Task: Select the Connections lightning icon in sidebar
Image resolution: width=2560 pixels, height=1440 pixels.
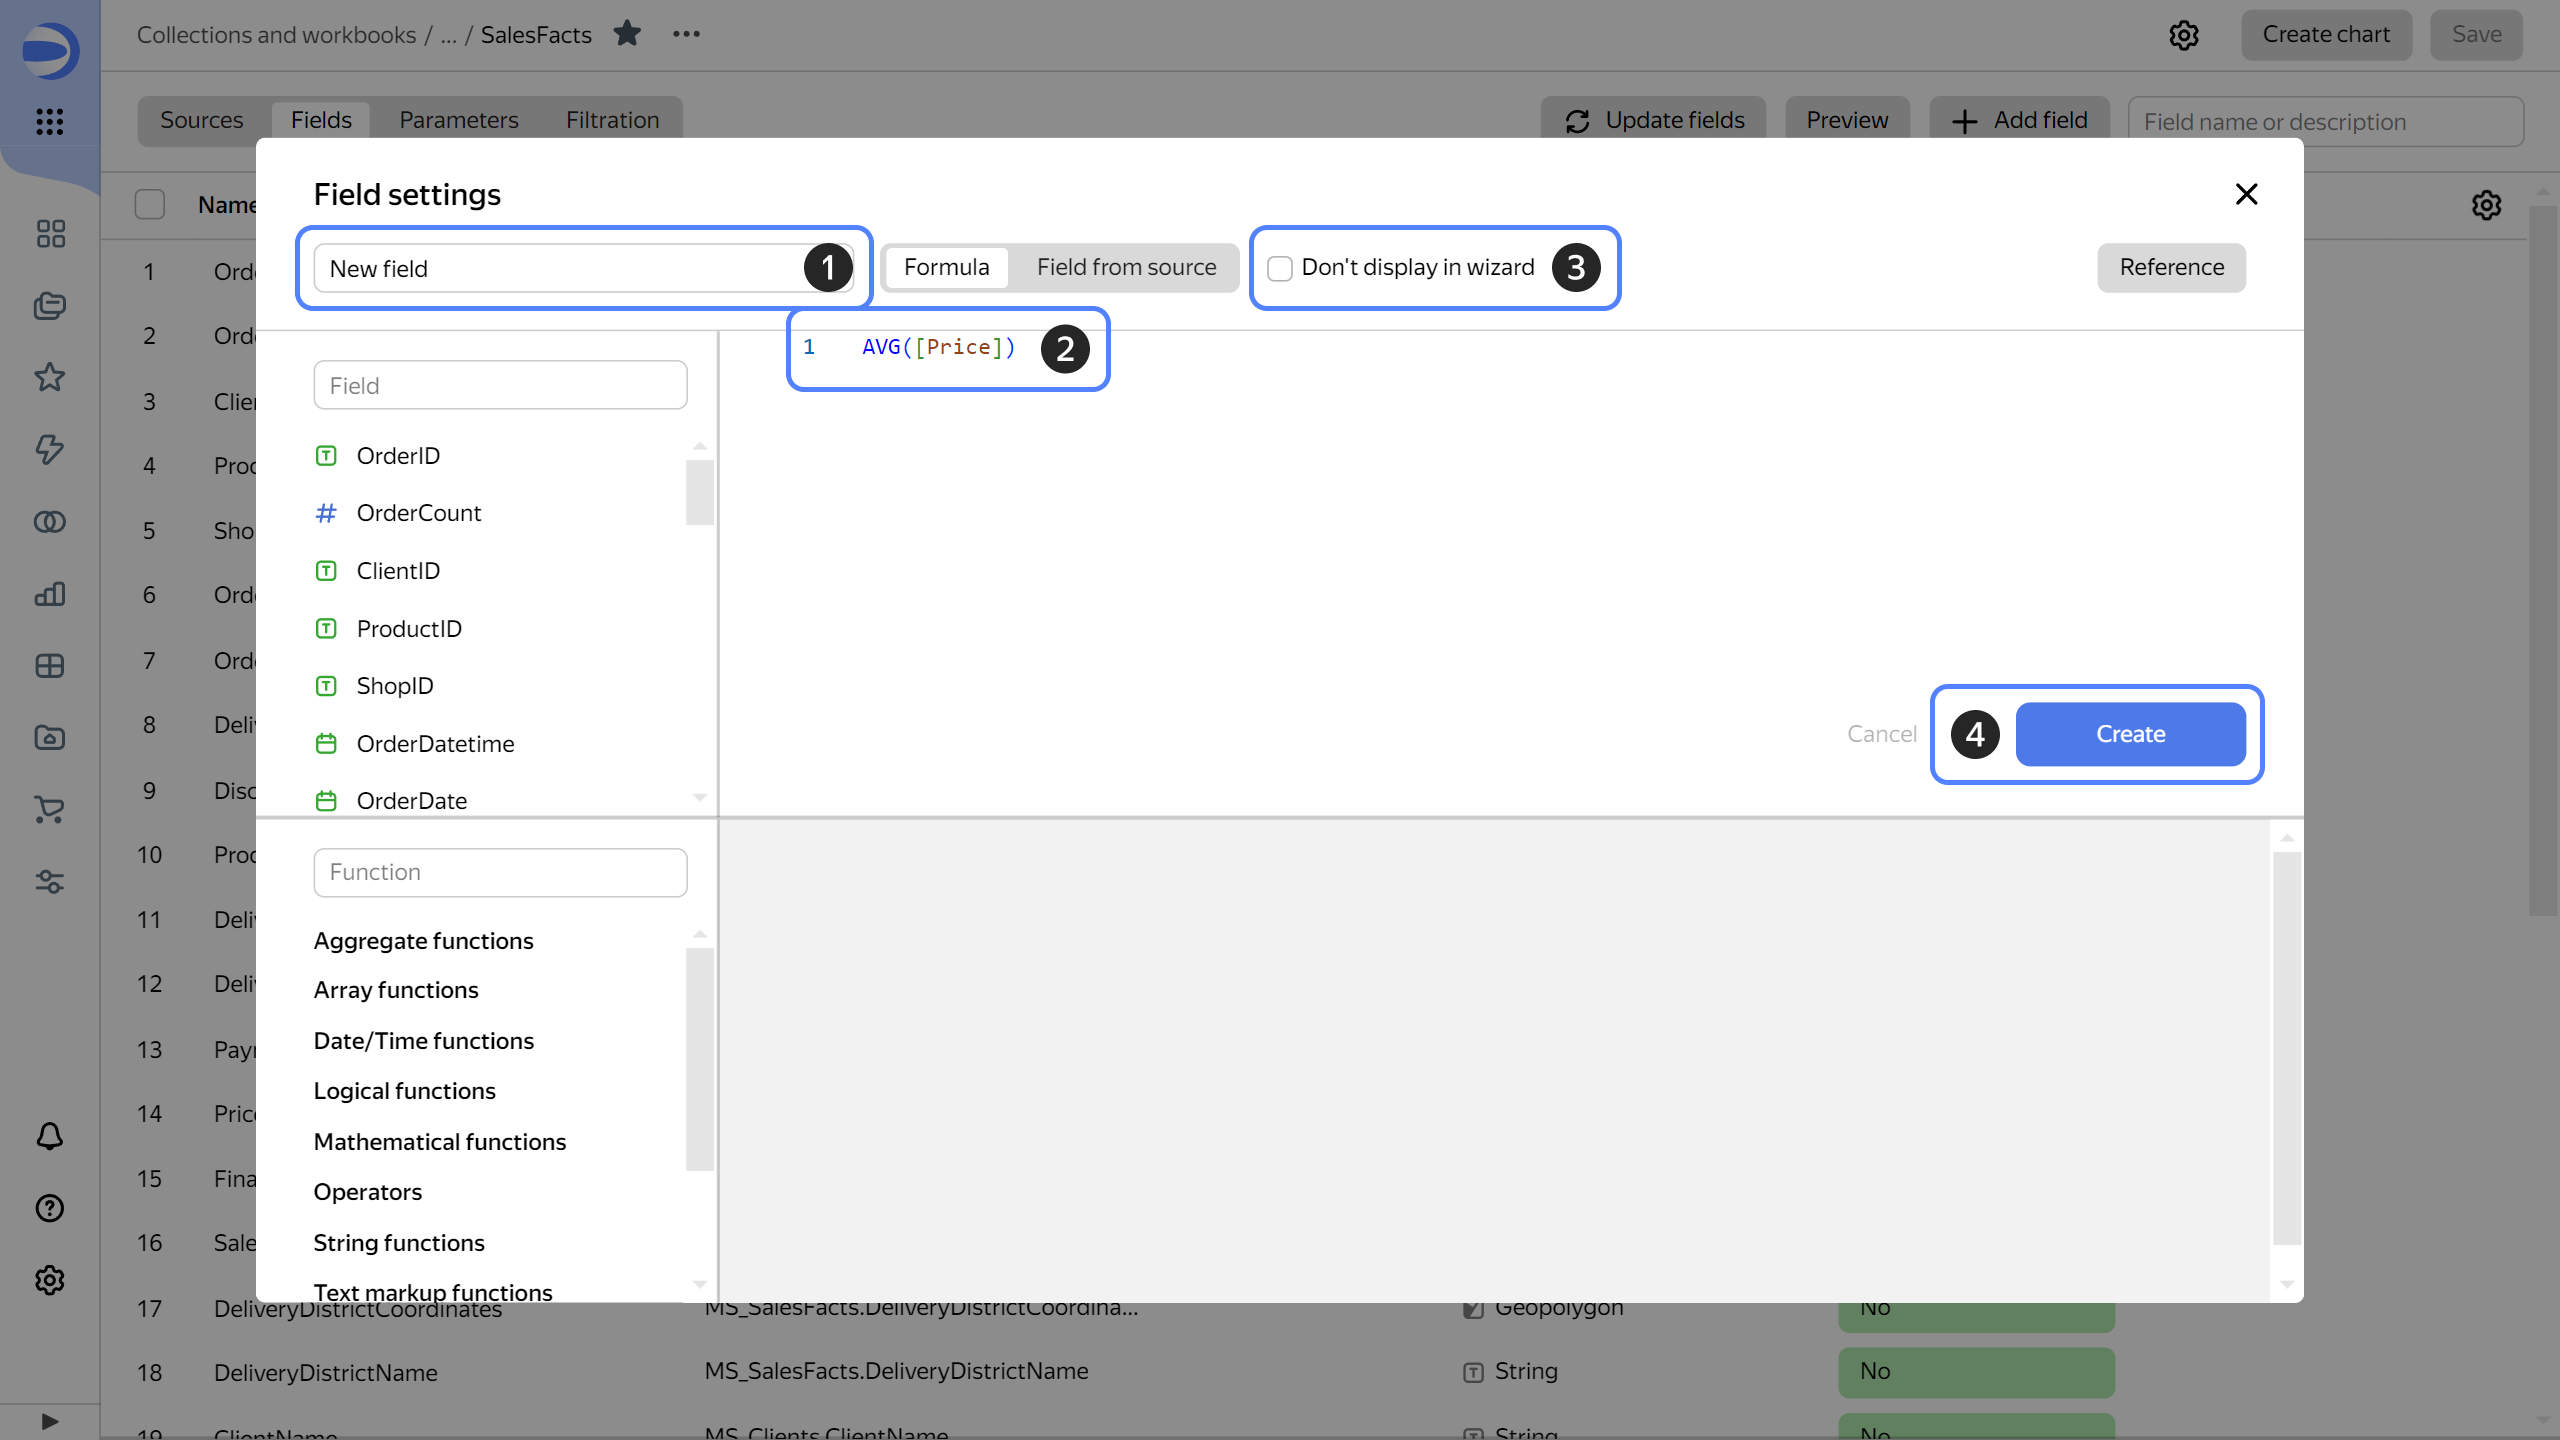Action: click(x=49, y=451)
